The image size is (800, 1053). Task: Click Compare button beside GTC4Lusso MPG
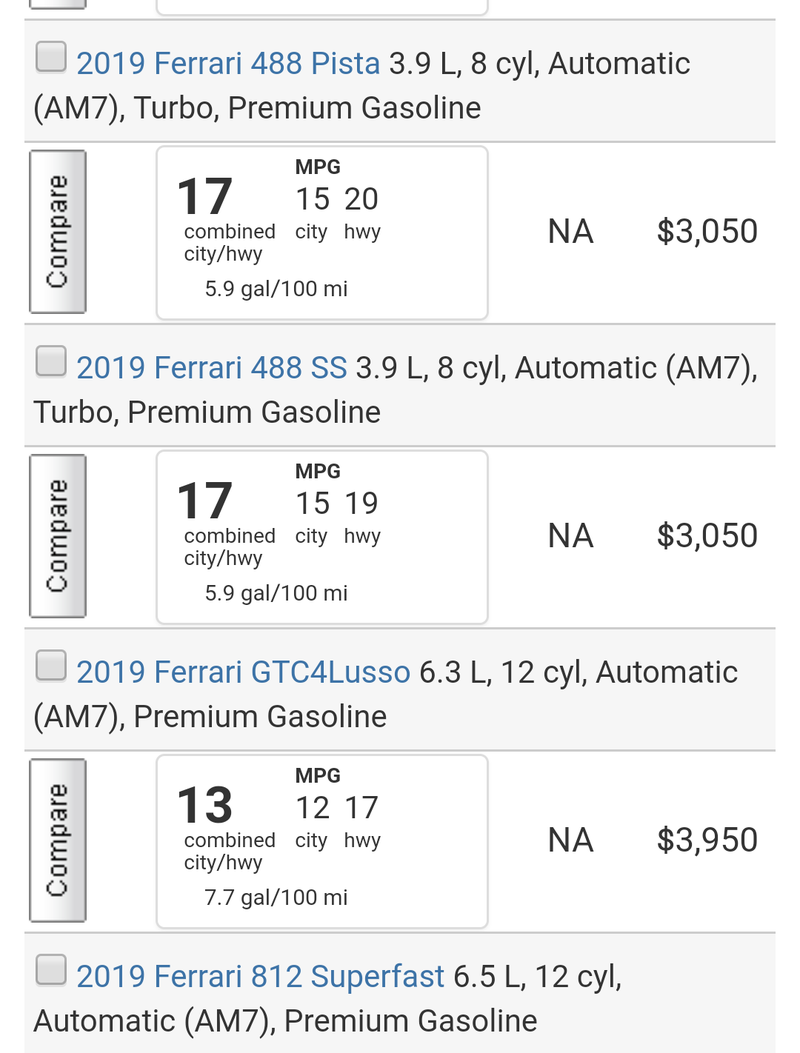(58, 840)
